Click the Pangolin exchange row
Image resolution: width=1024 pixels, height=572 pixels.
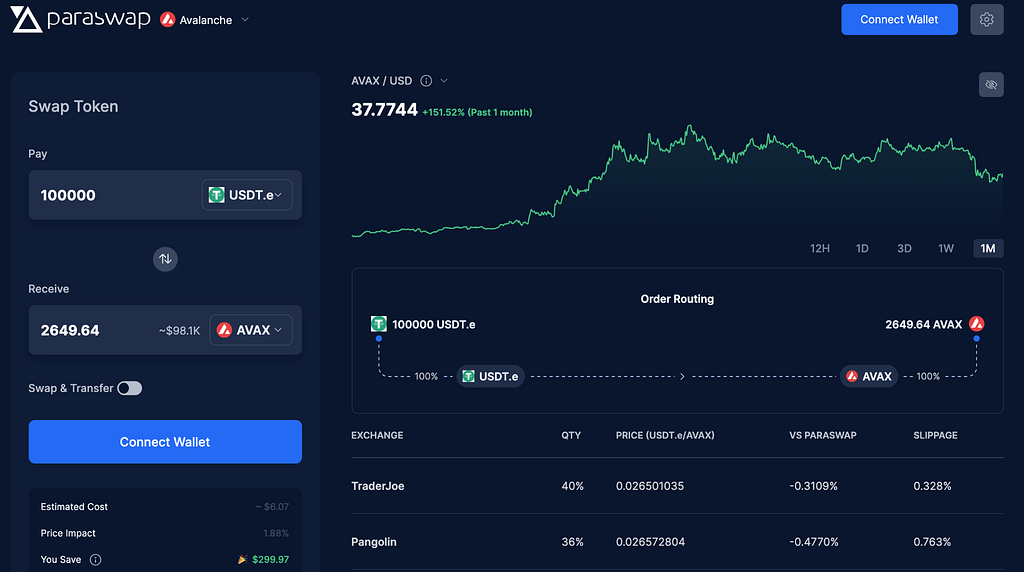click(x=677, y=542)
